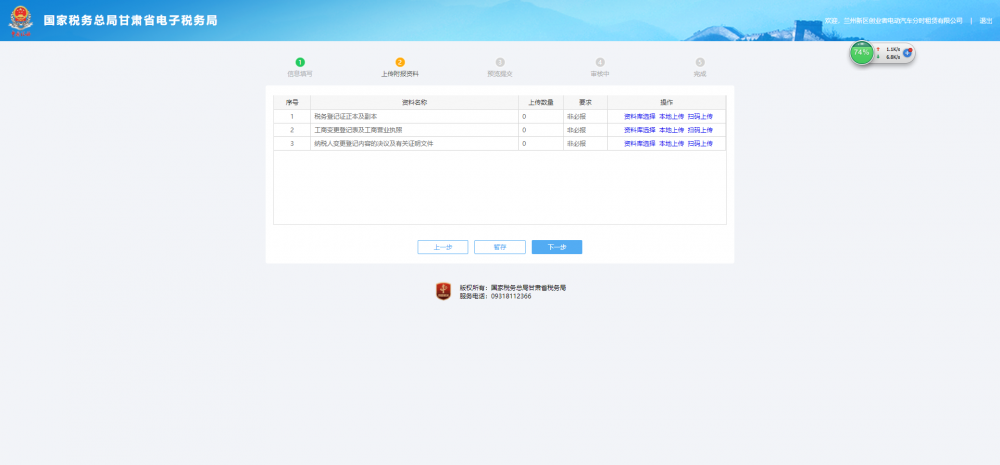Click the tax bureau emblem logo in header
This screenshot has width=1000, height=465.
tap(21, 21)
